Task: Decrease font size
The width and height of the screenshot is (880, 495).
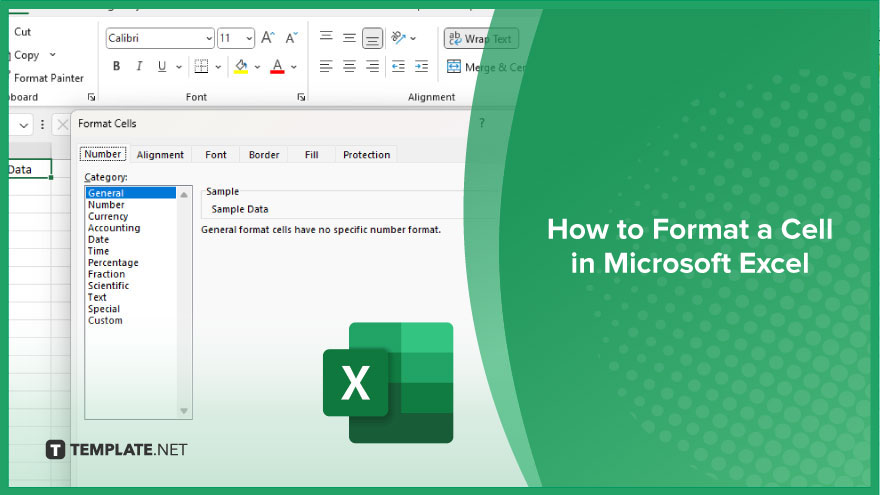Action: pyautogui.click(x=291, y=38)
